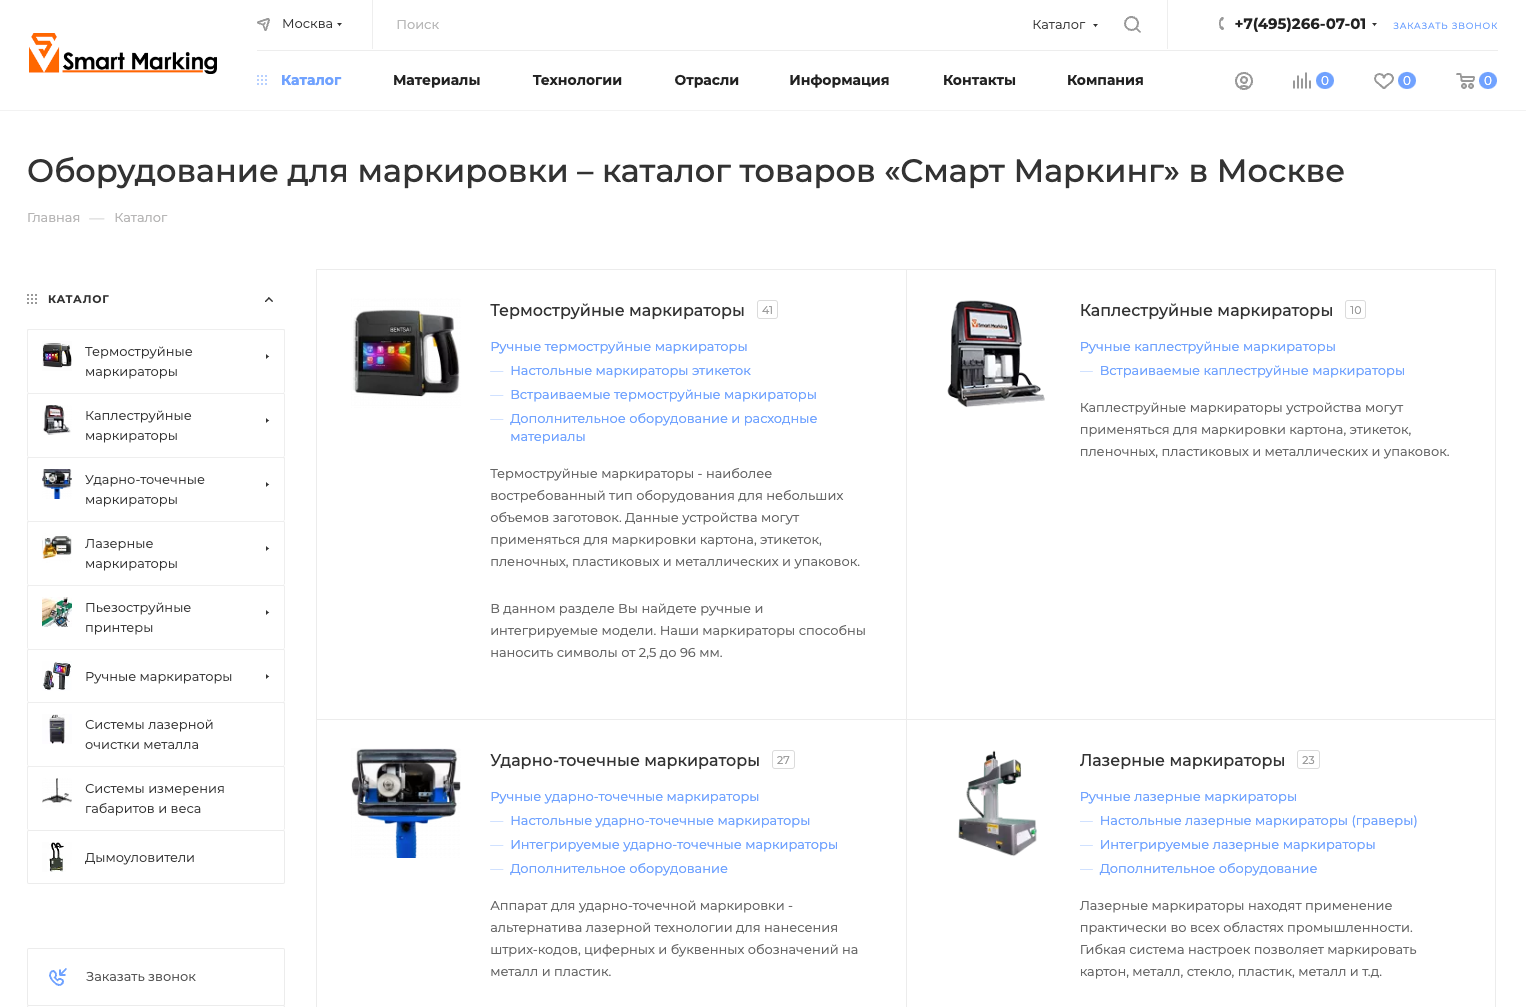Open Настольные маркираторы этикеток link
The image size is (1526, 1007).
point(630,371)
